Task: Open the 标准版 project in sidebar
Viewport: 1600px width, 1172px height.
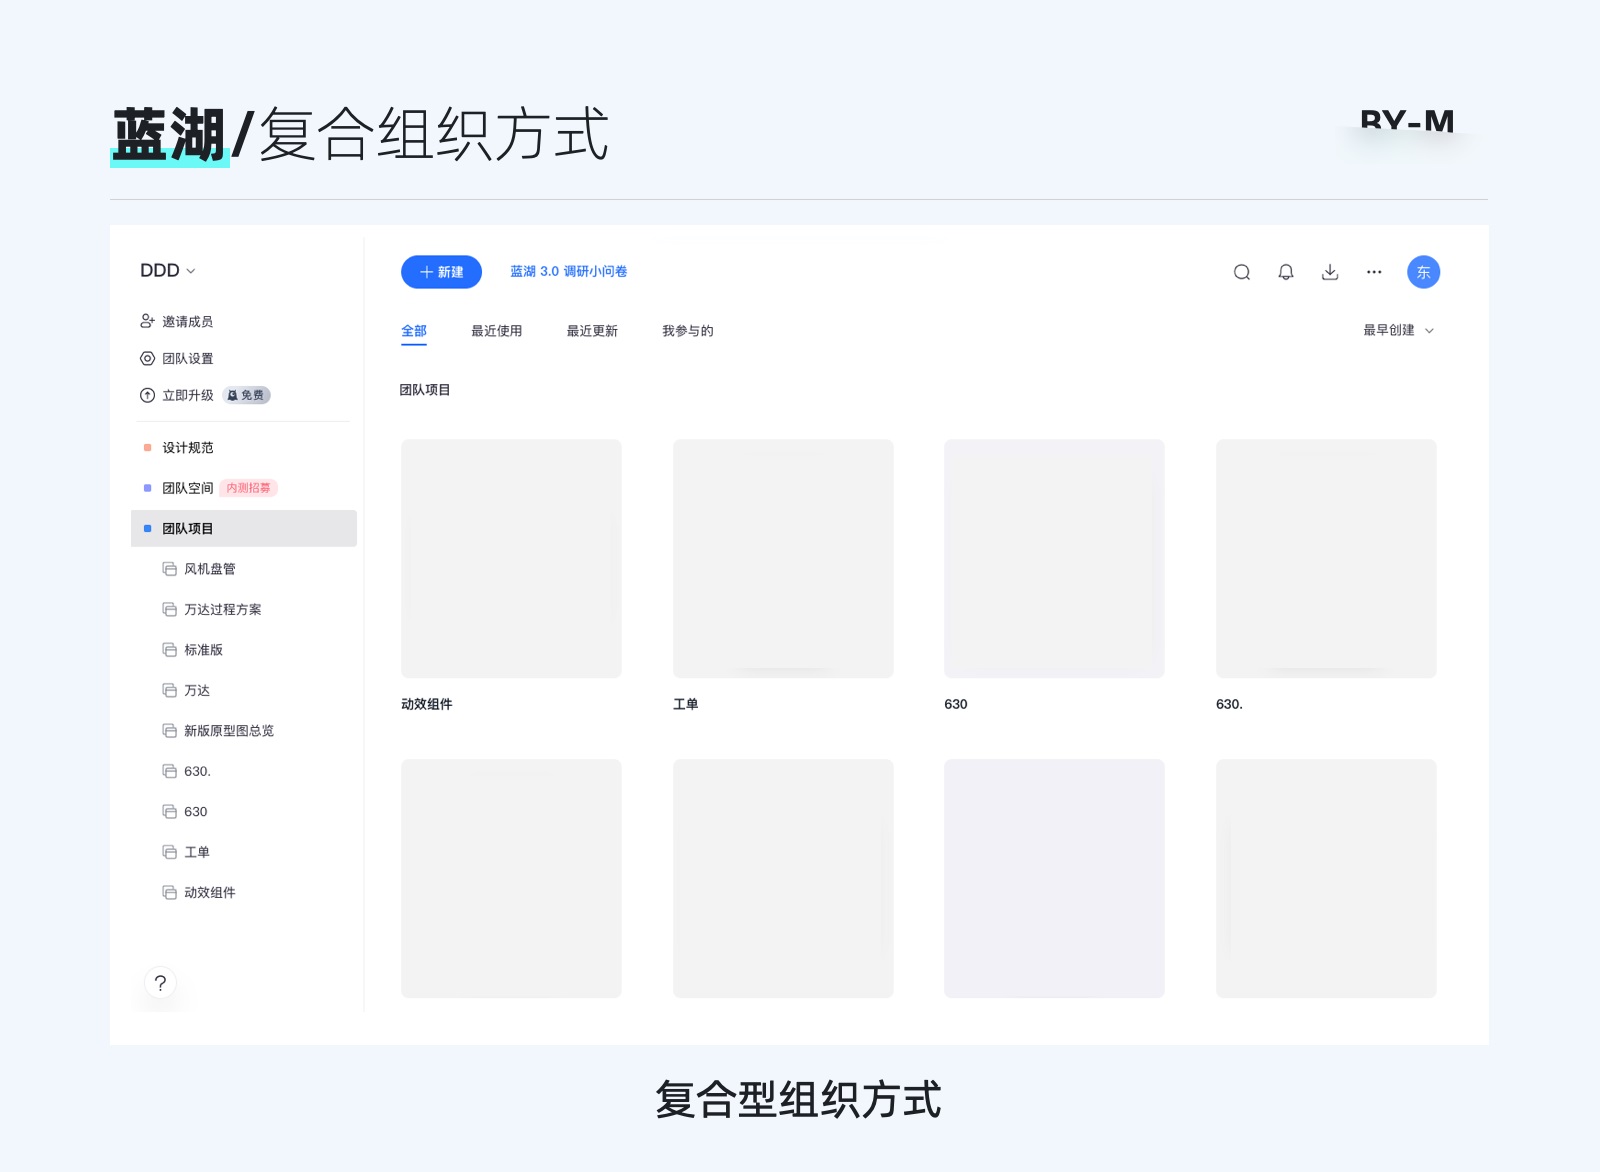Action: click(x=204, y=650)
